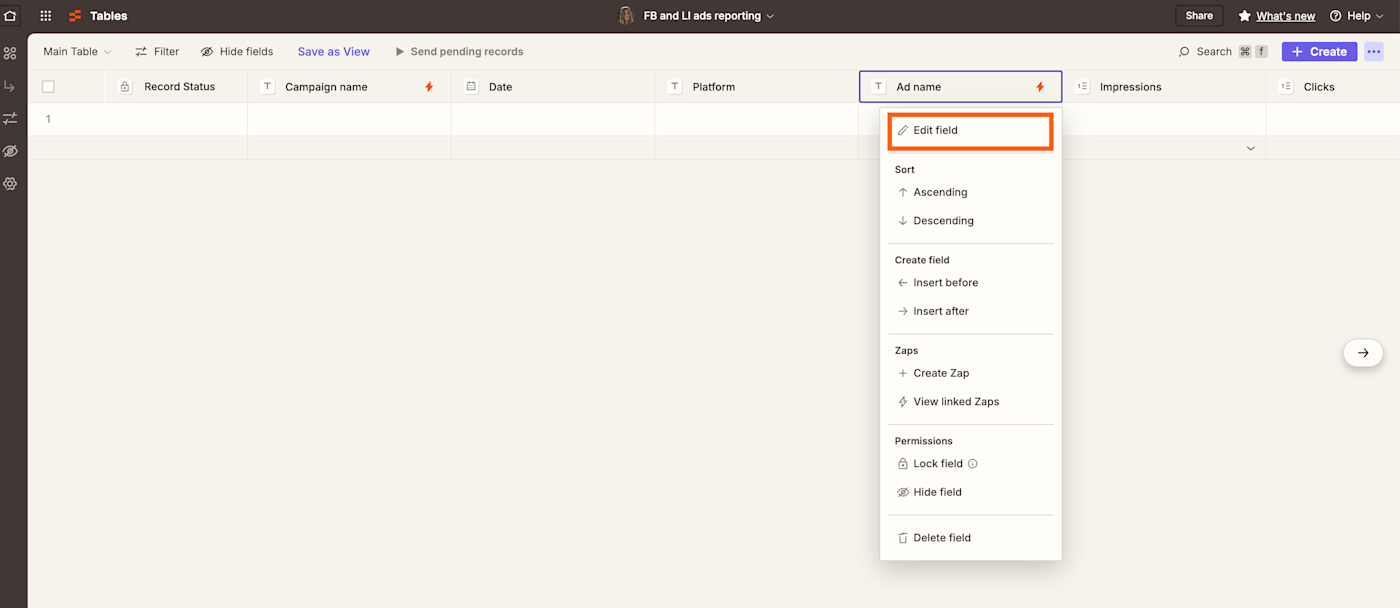Click the calendar icon on Date column
Viewport: 1400px width, 608px height.
click(x=471, y=87)
